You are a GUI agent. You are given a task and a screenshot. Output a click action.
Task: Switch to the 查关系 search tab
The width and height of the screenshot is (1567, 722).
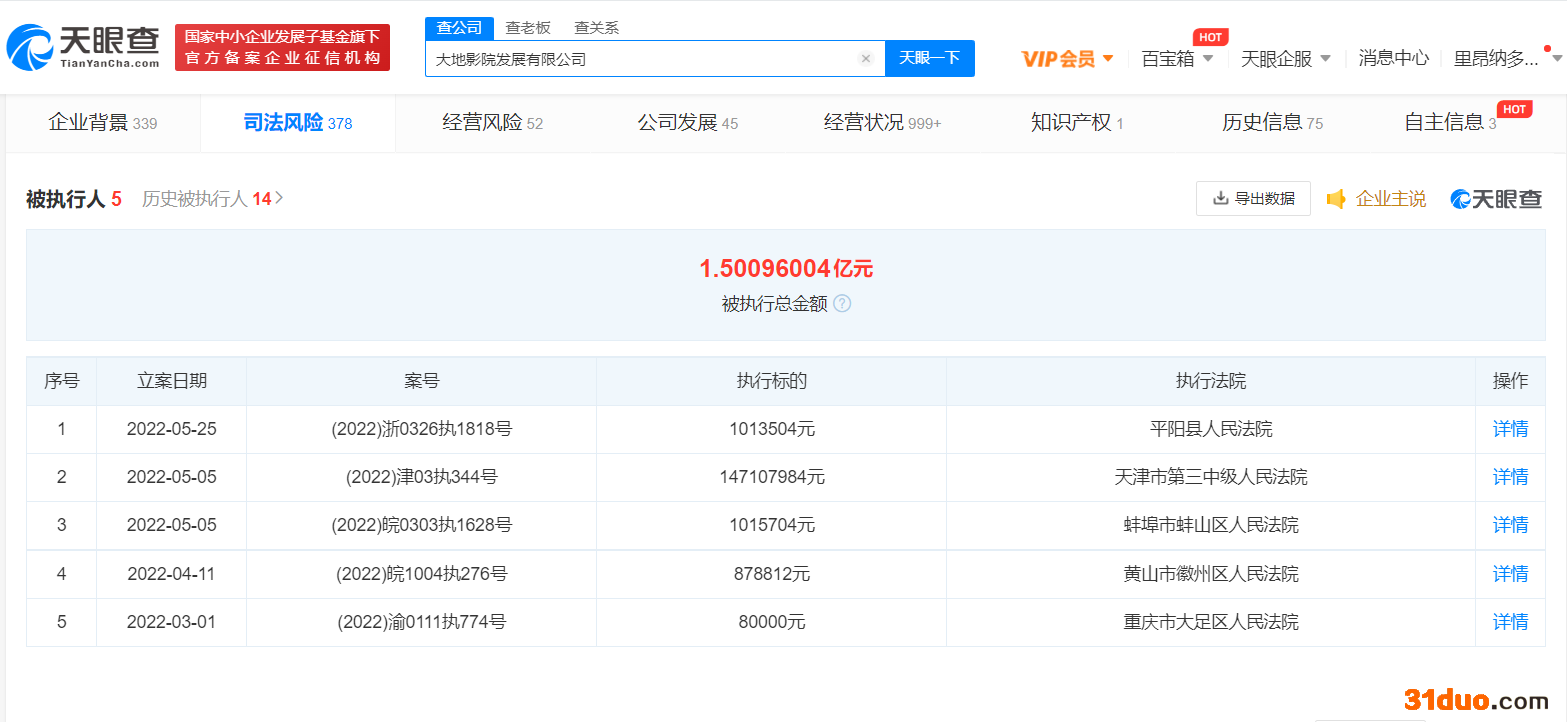pyautogui.click(x=596, y=27)
